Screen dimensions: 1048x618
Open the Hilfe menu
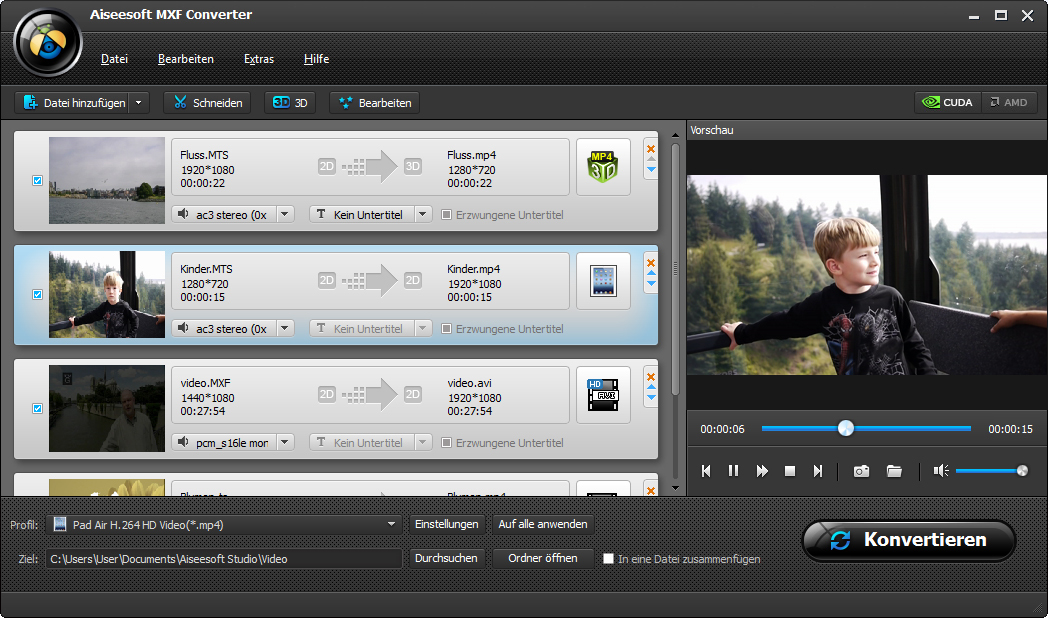(x=316, y=59)
